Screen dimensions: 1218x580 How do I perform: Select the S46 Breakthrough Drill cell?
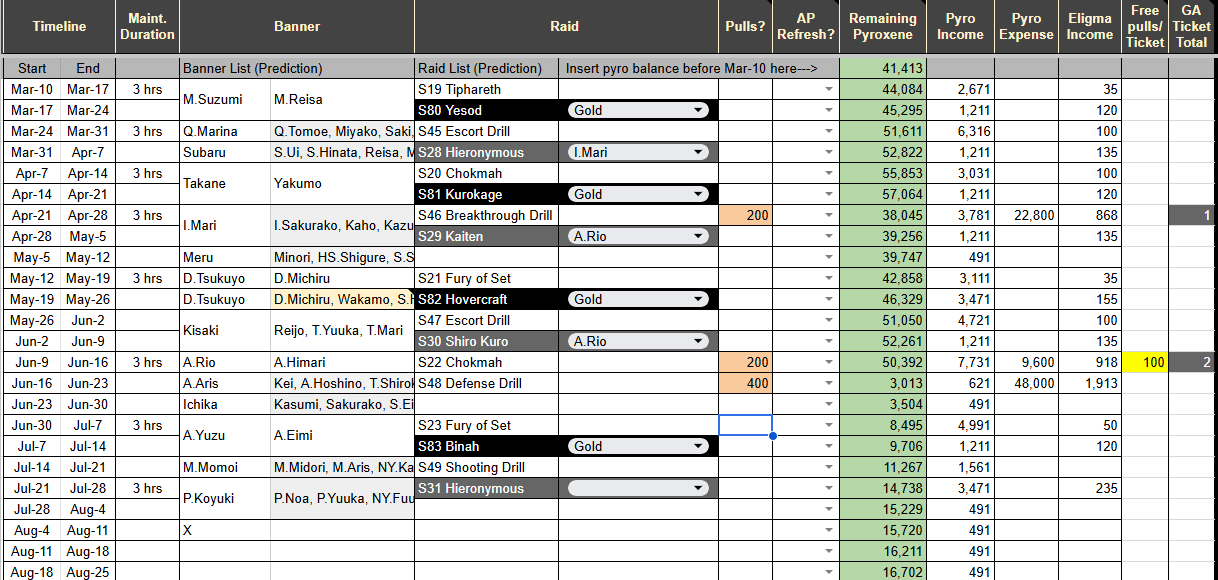pos(486,215)
